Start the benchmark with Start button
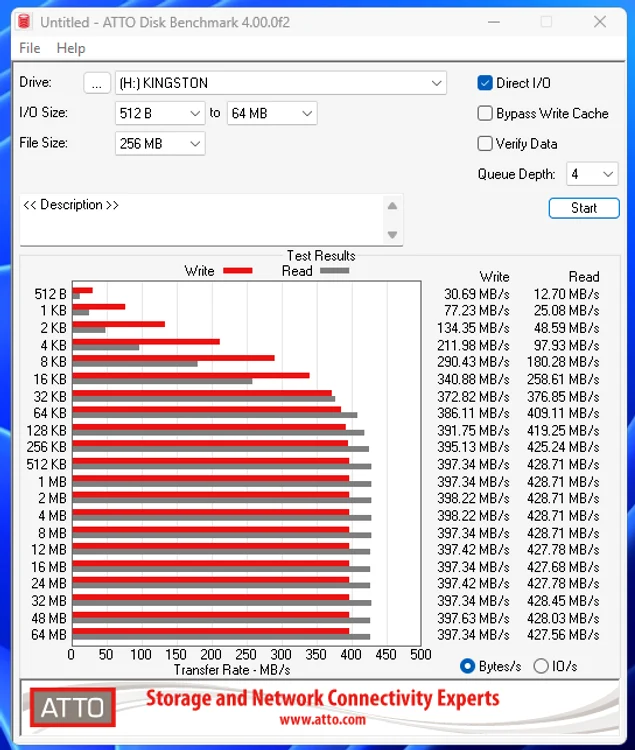 [584, 208]
